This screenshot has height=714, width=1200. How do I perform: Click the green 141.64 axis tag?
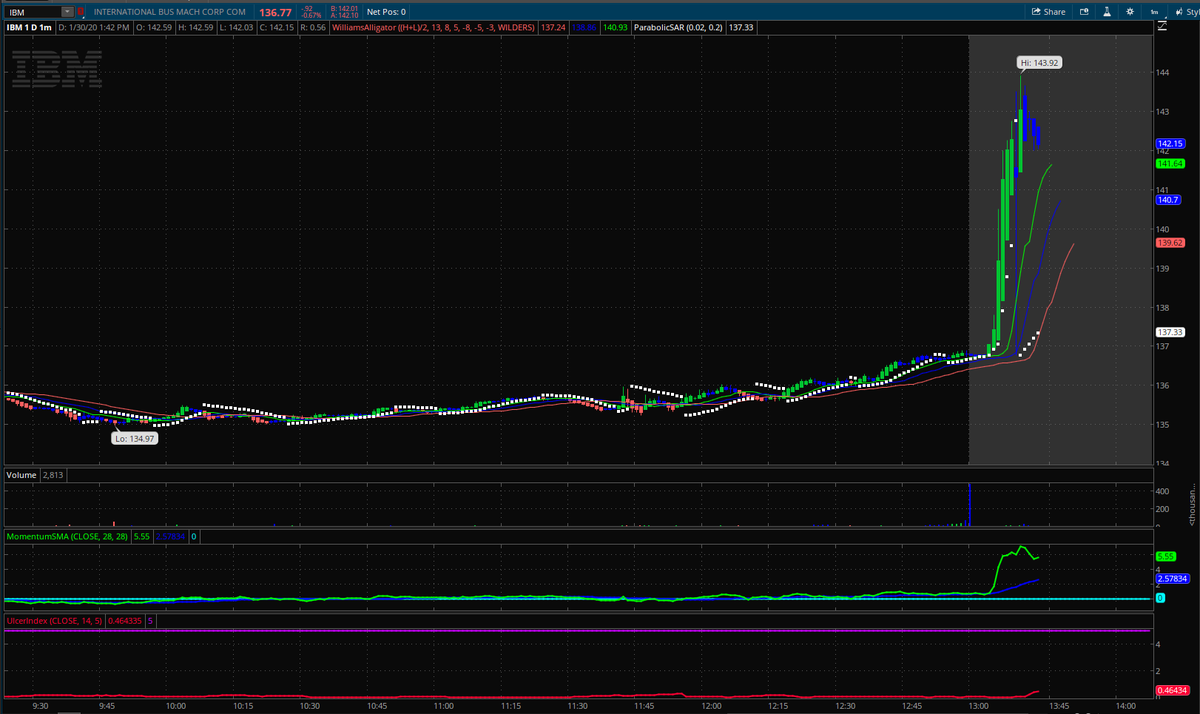coord(1170,163)
